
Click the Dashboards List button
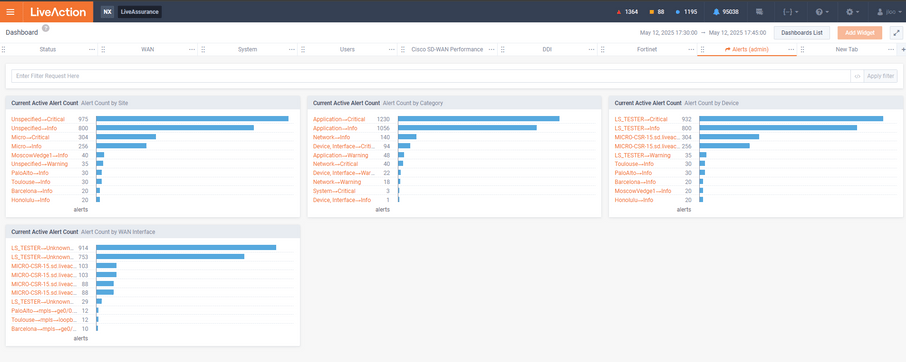[x=801, y=33]
